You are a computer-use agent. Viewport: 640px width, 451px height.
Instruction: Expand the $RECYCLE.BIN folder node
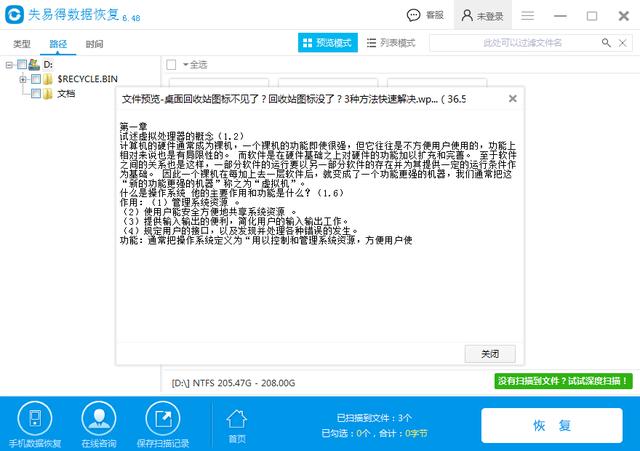[23, 79]
